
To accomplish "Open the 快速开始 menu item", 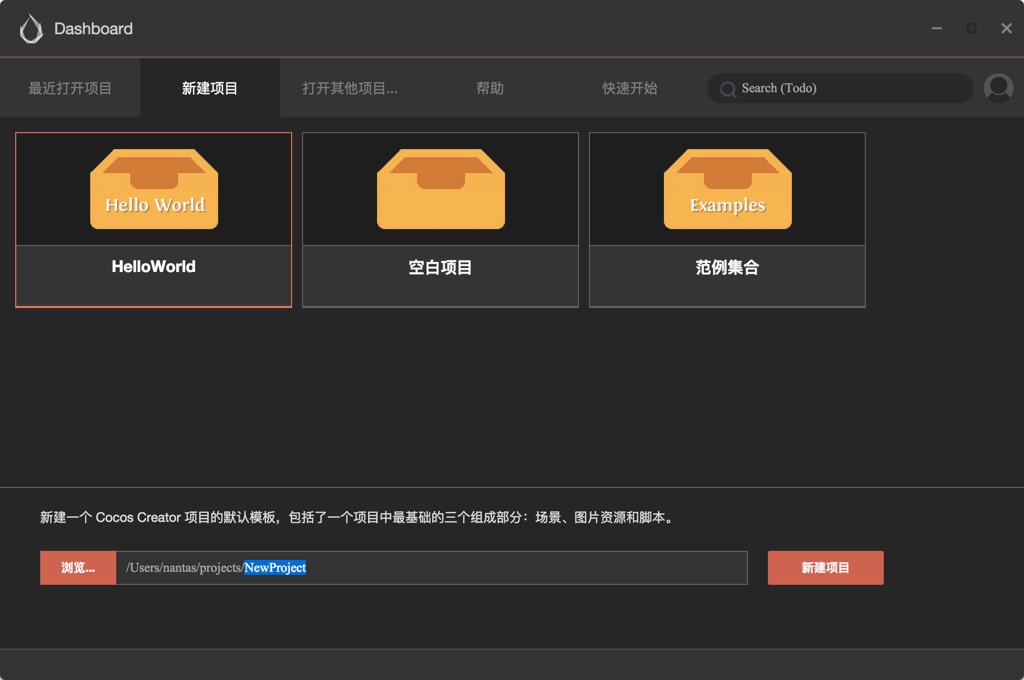I will 630,88.
